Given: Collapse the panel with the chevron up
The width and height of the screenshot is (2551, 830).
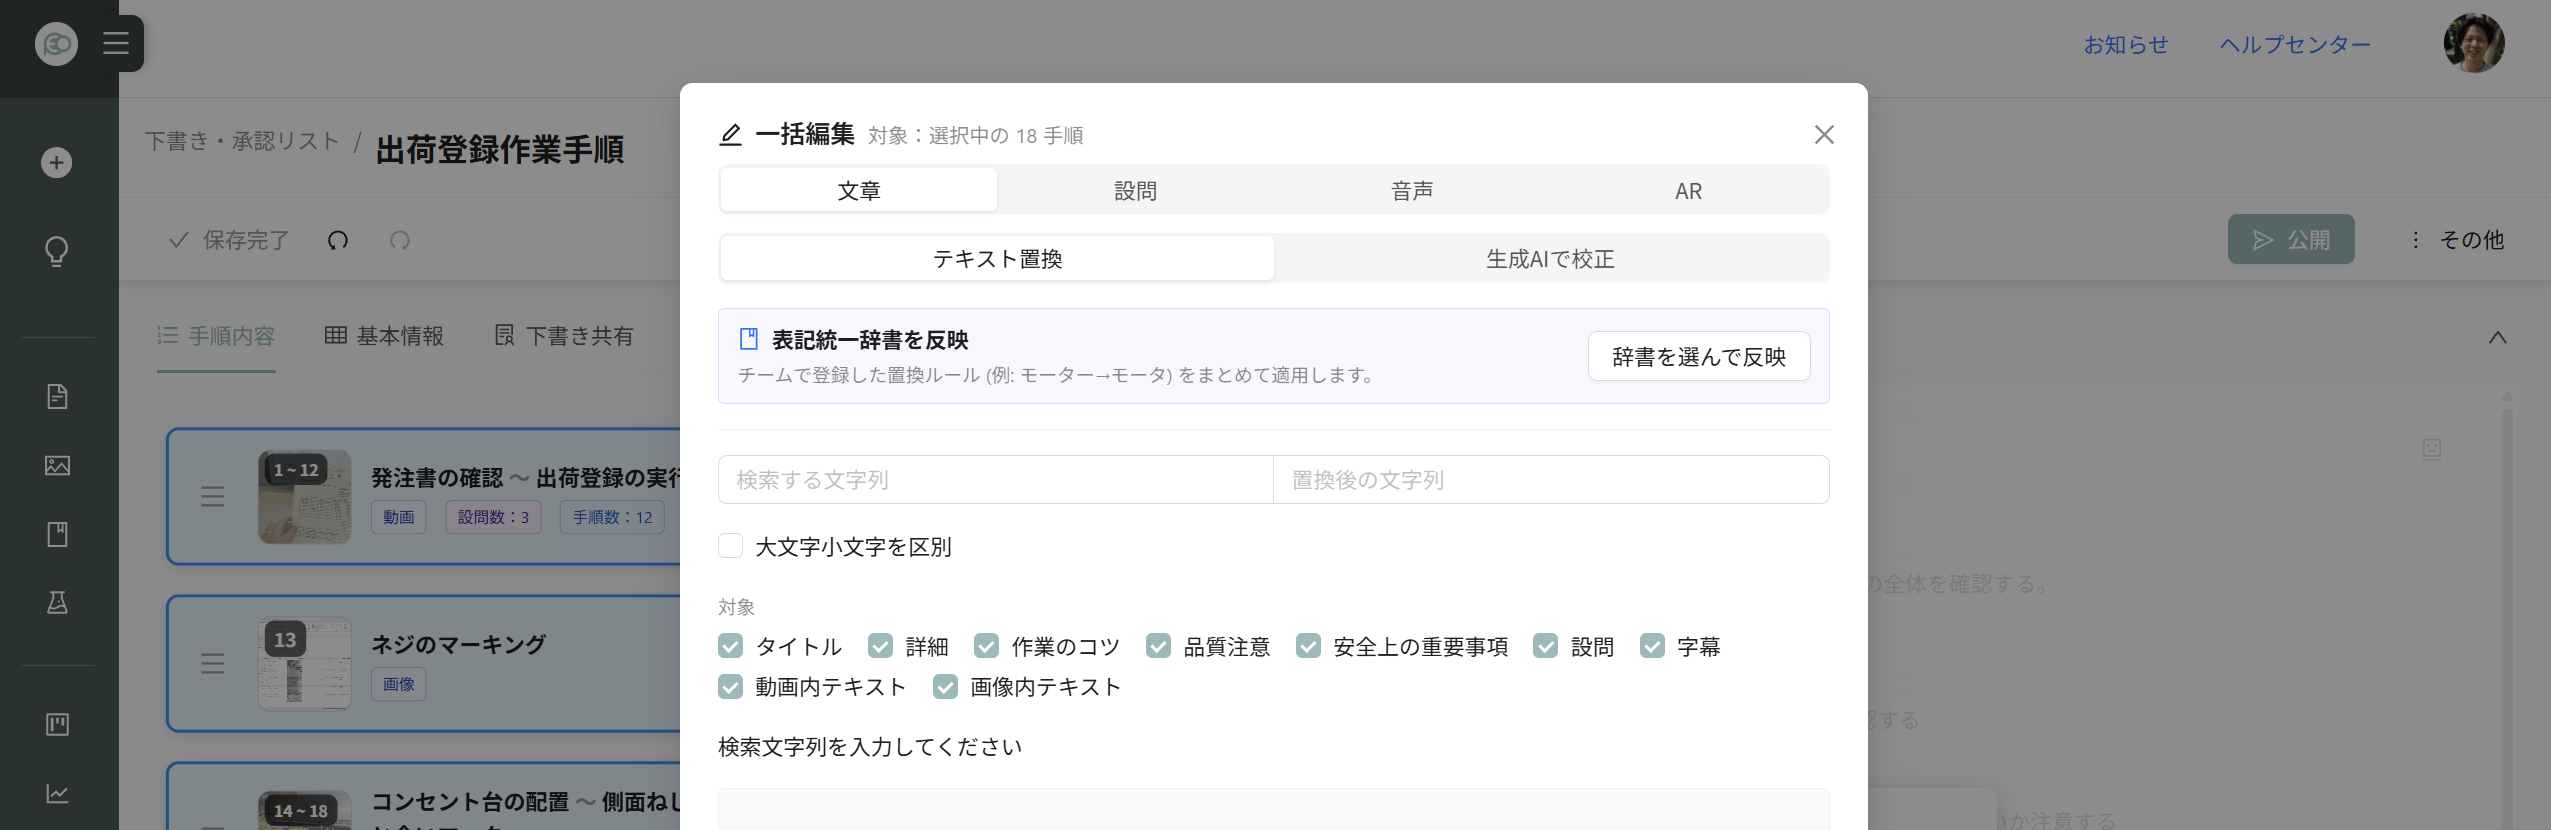Looking at the screenshot, I should click(2497, 337).
